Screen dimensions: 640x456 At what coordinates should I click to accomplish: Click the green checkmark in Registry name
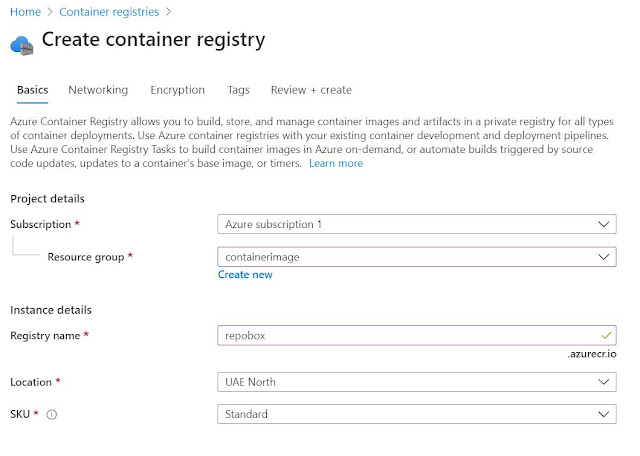click(x=606, y=335)
